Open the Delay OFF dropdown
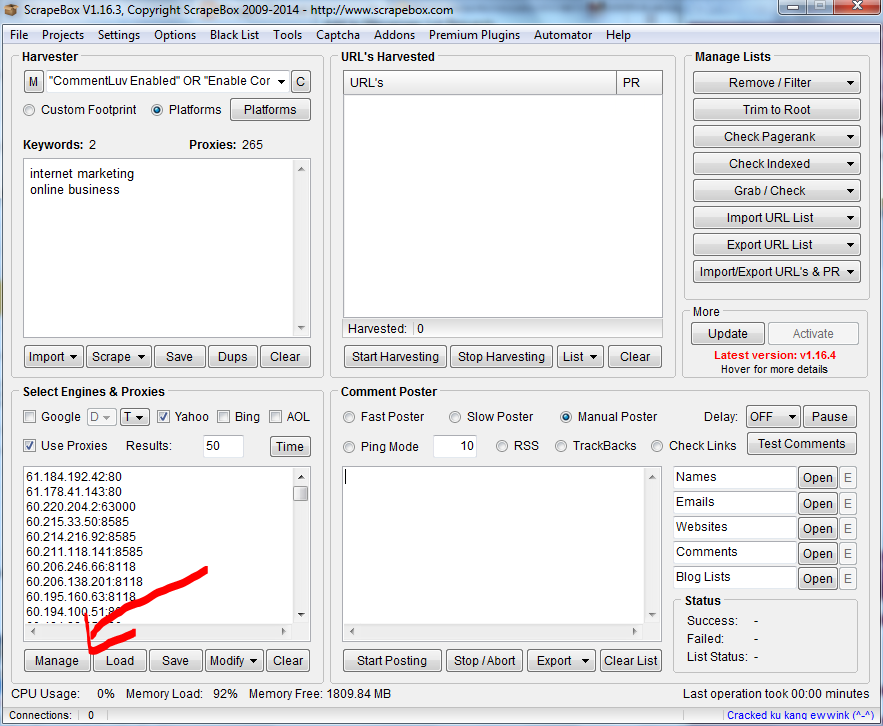 [773, 417]
